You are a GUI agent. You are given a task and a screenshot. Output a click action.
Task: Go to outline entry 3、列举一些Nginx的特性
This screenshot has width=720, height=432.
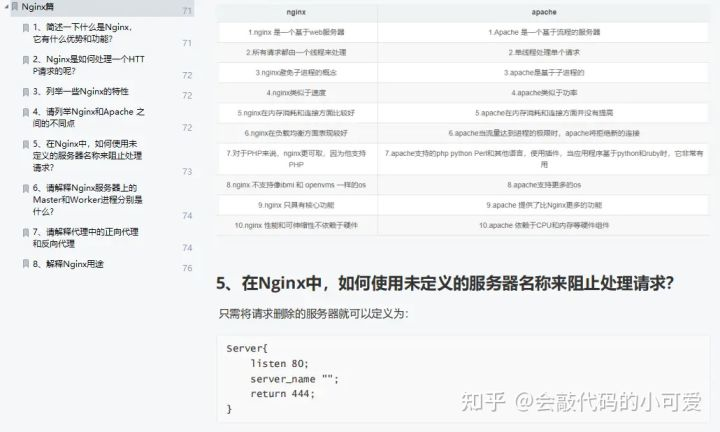click(81, 91)
